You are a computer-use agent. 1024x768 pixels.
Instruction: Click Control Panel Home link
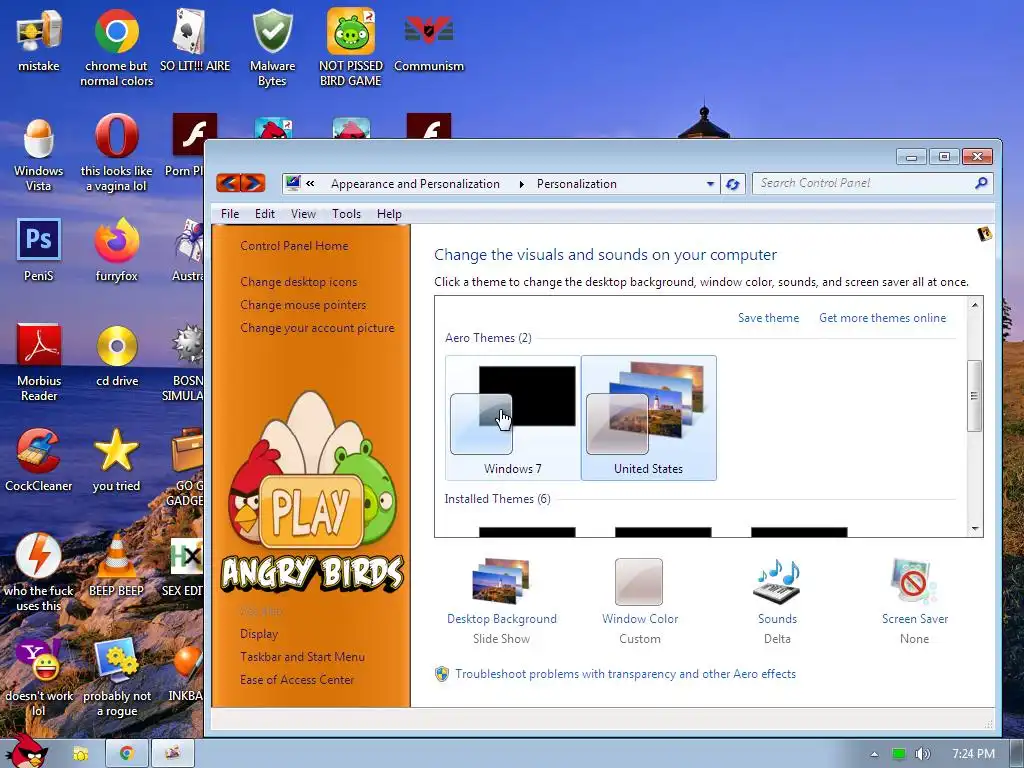click(x=294, y=246)
